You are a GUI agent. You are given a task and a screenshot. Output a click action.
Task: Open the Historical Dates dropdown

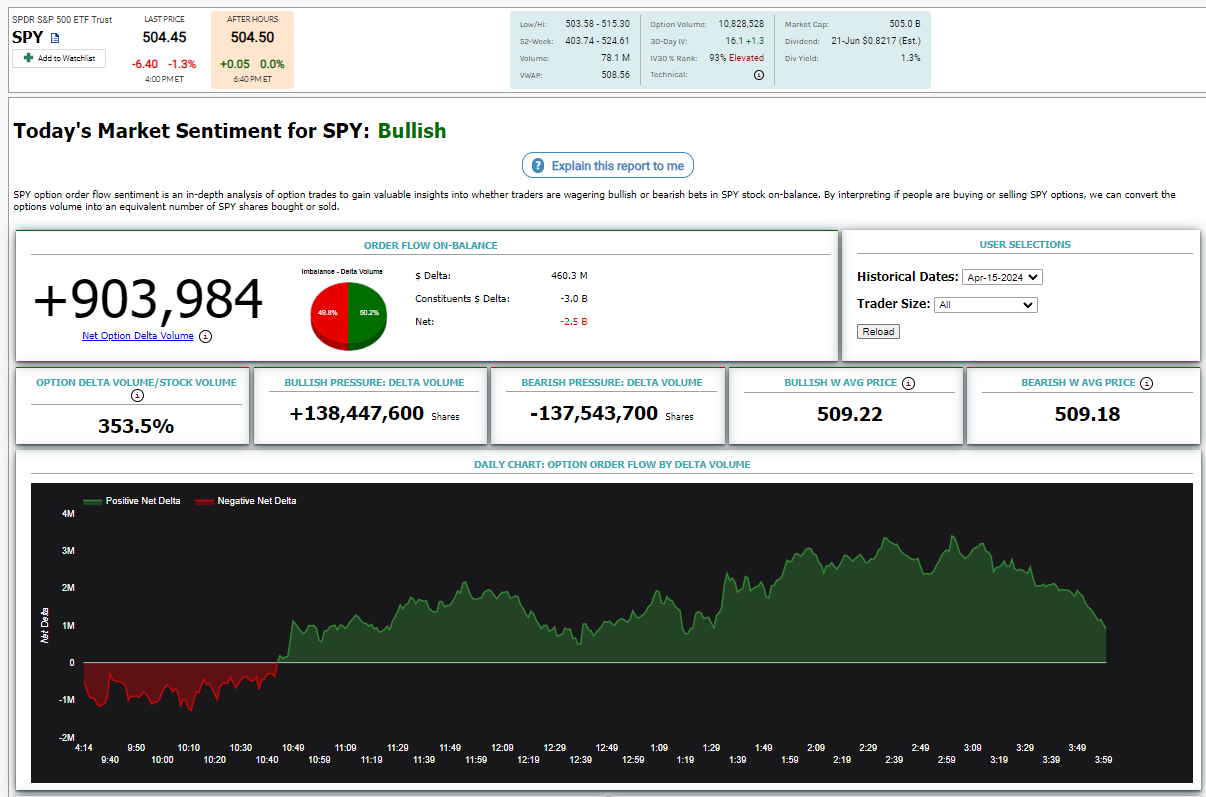point(1002,277)
